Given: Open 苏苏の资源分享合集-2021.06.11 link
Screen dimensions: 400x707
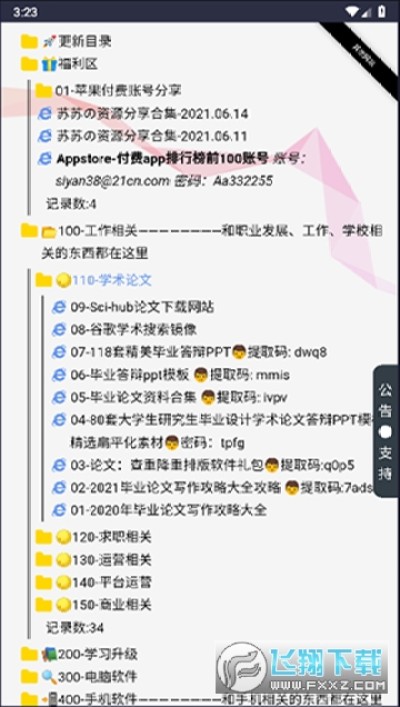Looking at the screenshot, I should pos(152,136).
